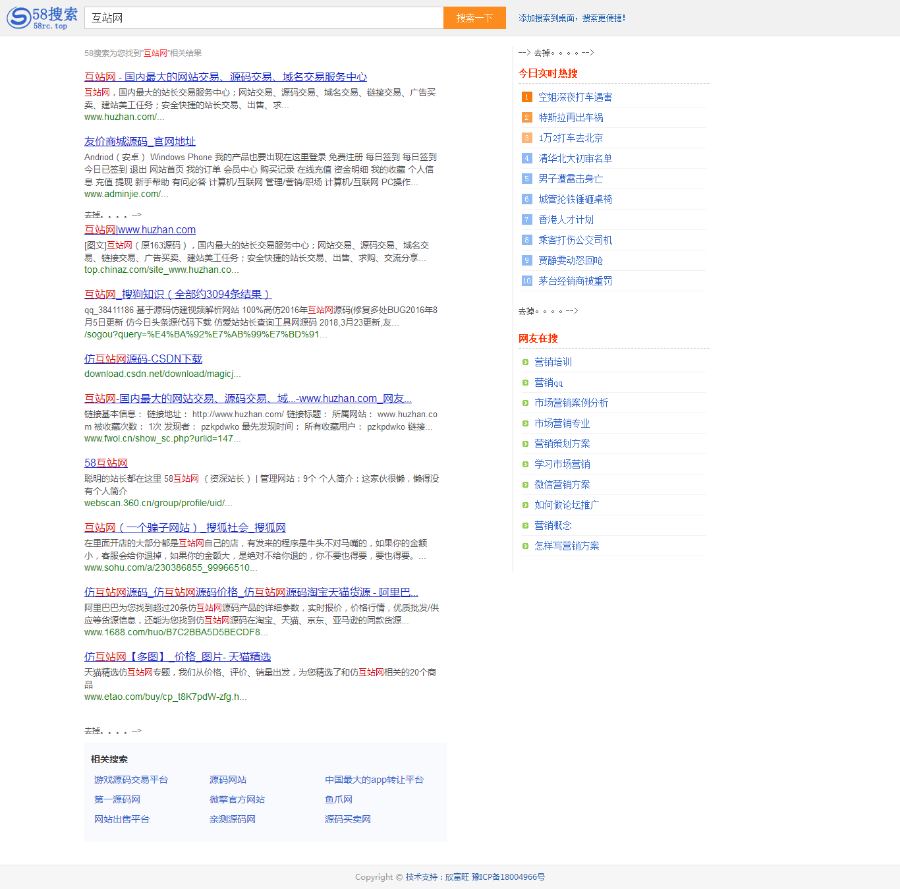Click the 网友在搜 heading
900x889 pixels.
coord(538,339)
